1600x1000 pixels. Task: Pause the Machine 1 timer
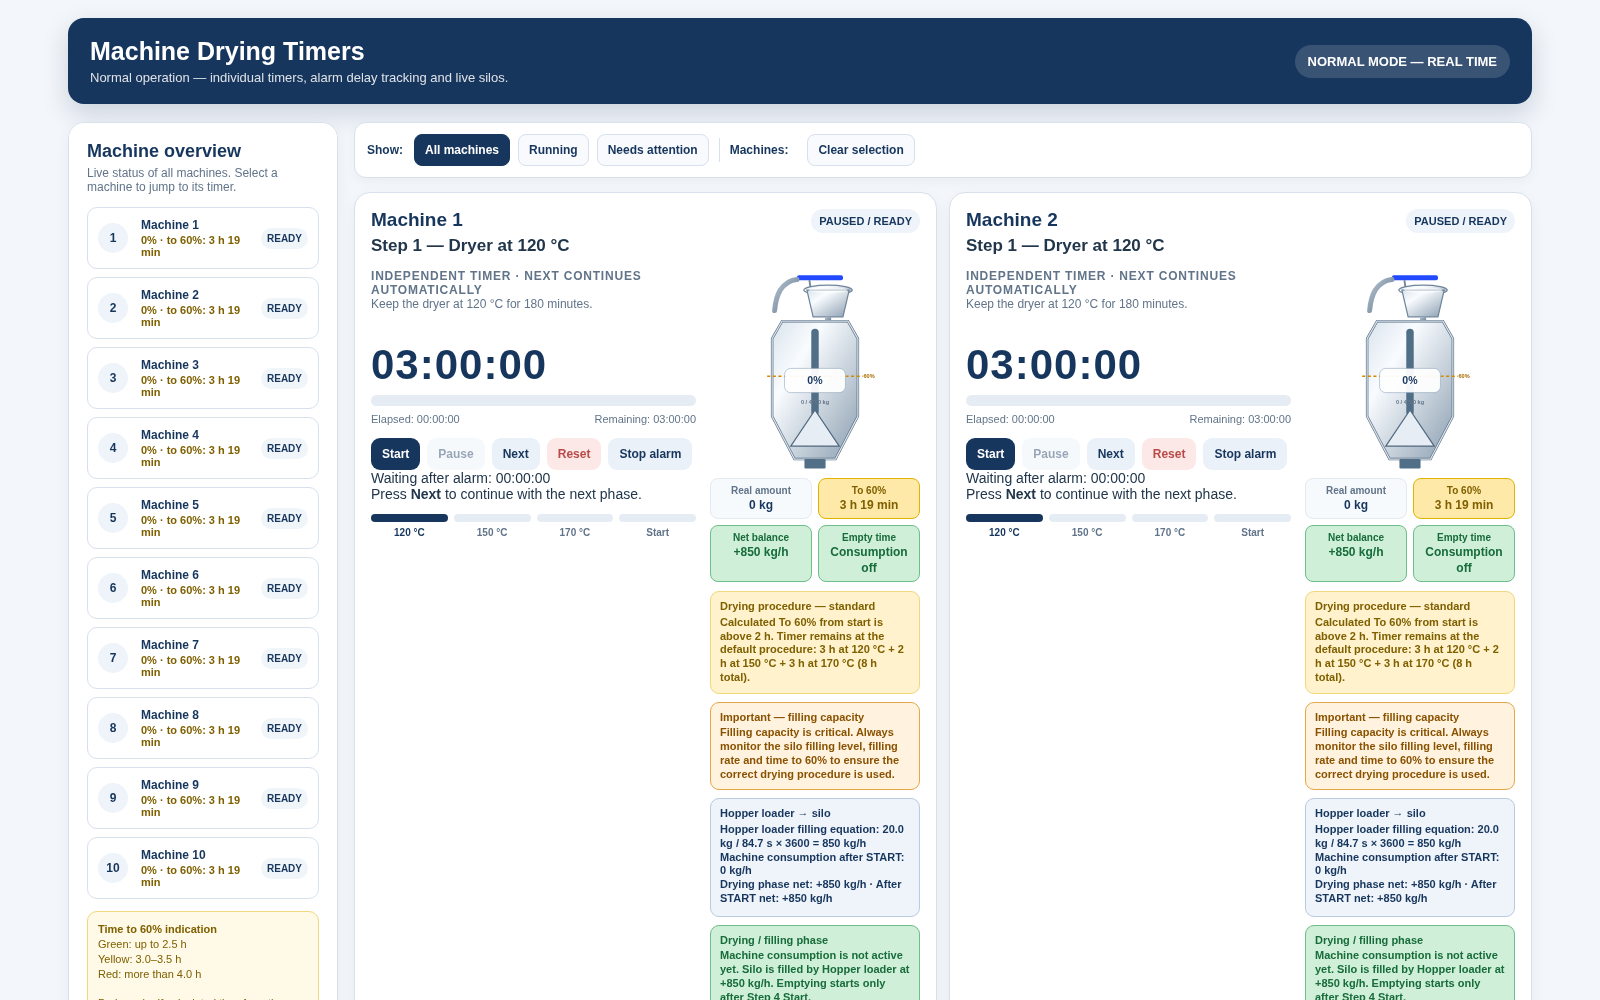(456, 454)
